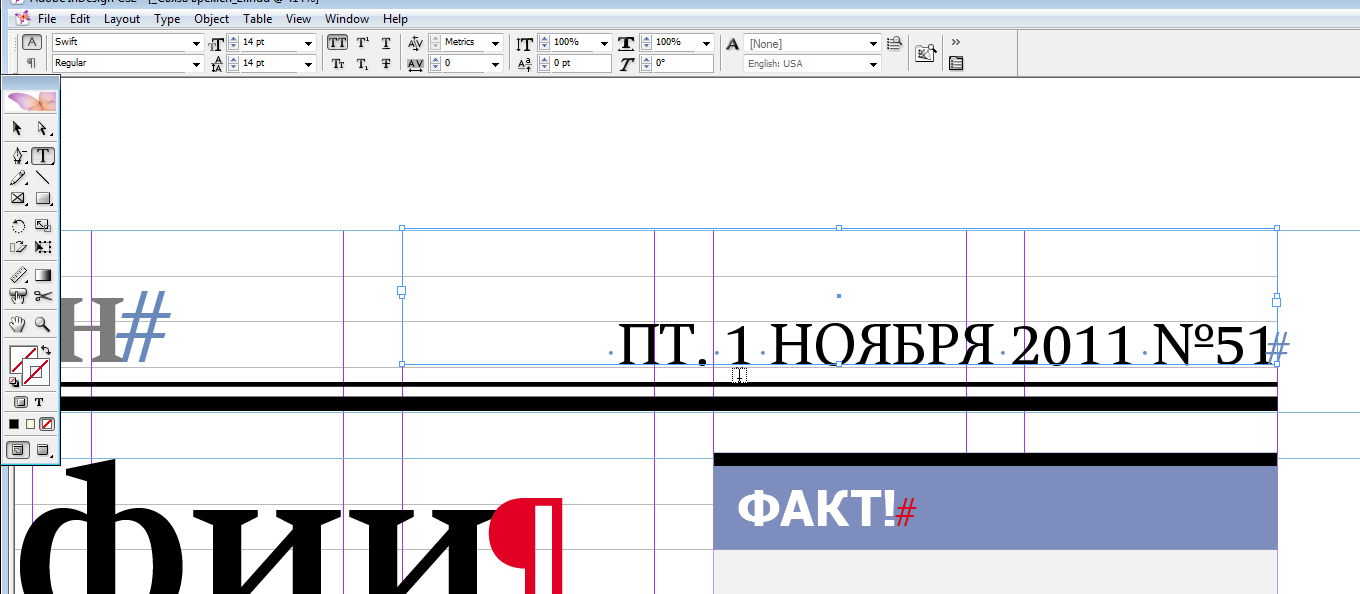Image resolution: width=1360 pixels, height=594 pixels.
Task: Open the Metrics kerning dropdown
Action: [495, 43]
